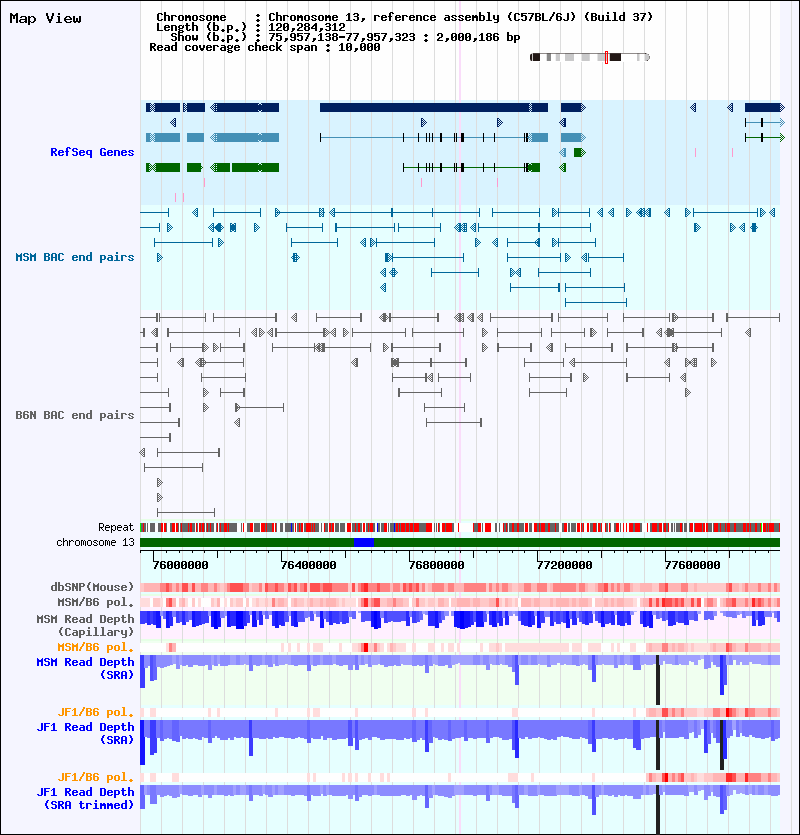Click the blue segment on chromosome 13 bar
800x835 pixels.
coord(364,543)
